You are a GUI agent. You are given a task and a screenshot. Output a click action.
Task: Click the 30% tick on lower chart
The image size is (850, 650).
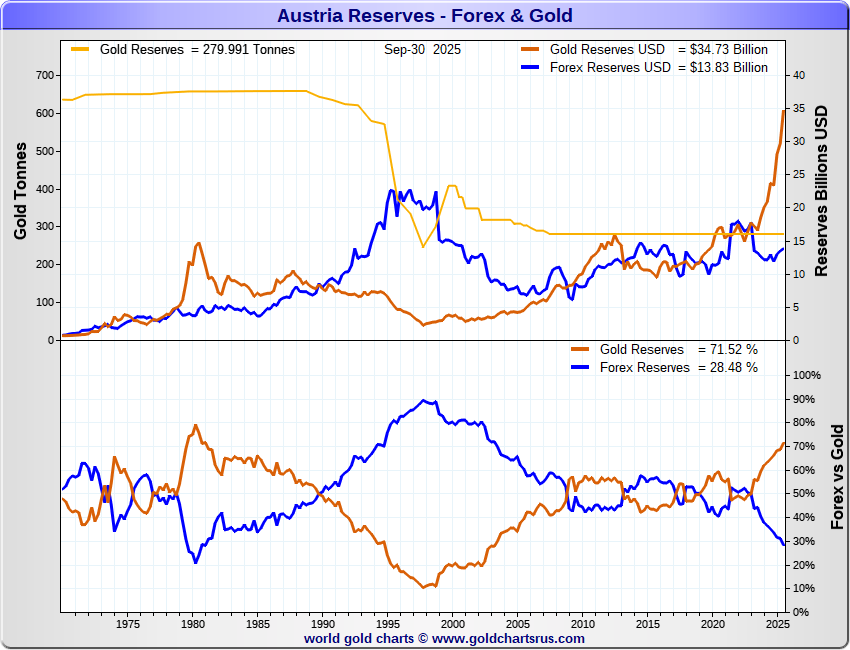pos(803,541)
